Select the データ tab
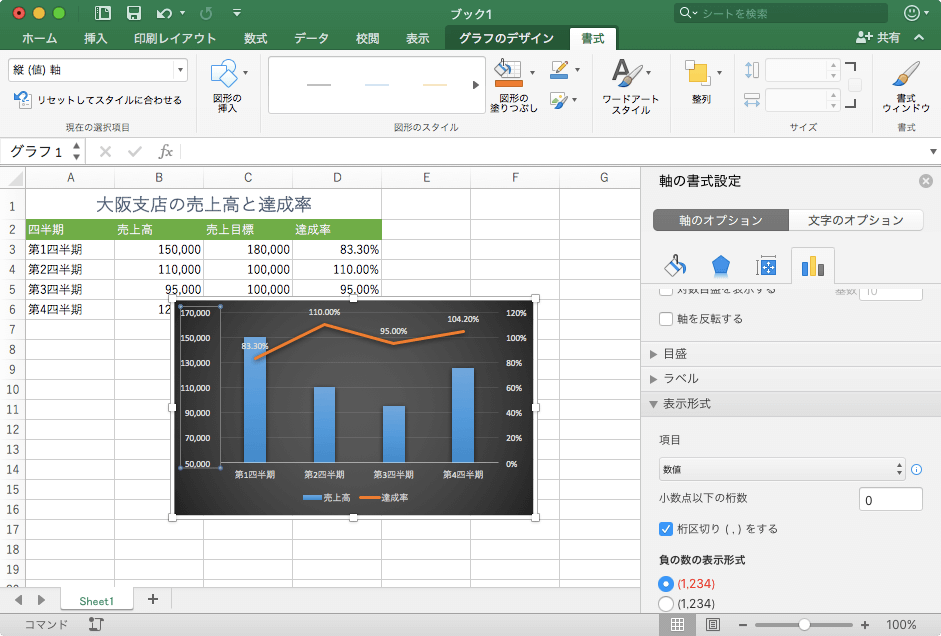 [311, 38]
